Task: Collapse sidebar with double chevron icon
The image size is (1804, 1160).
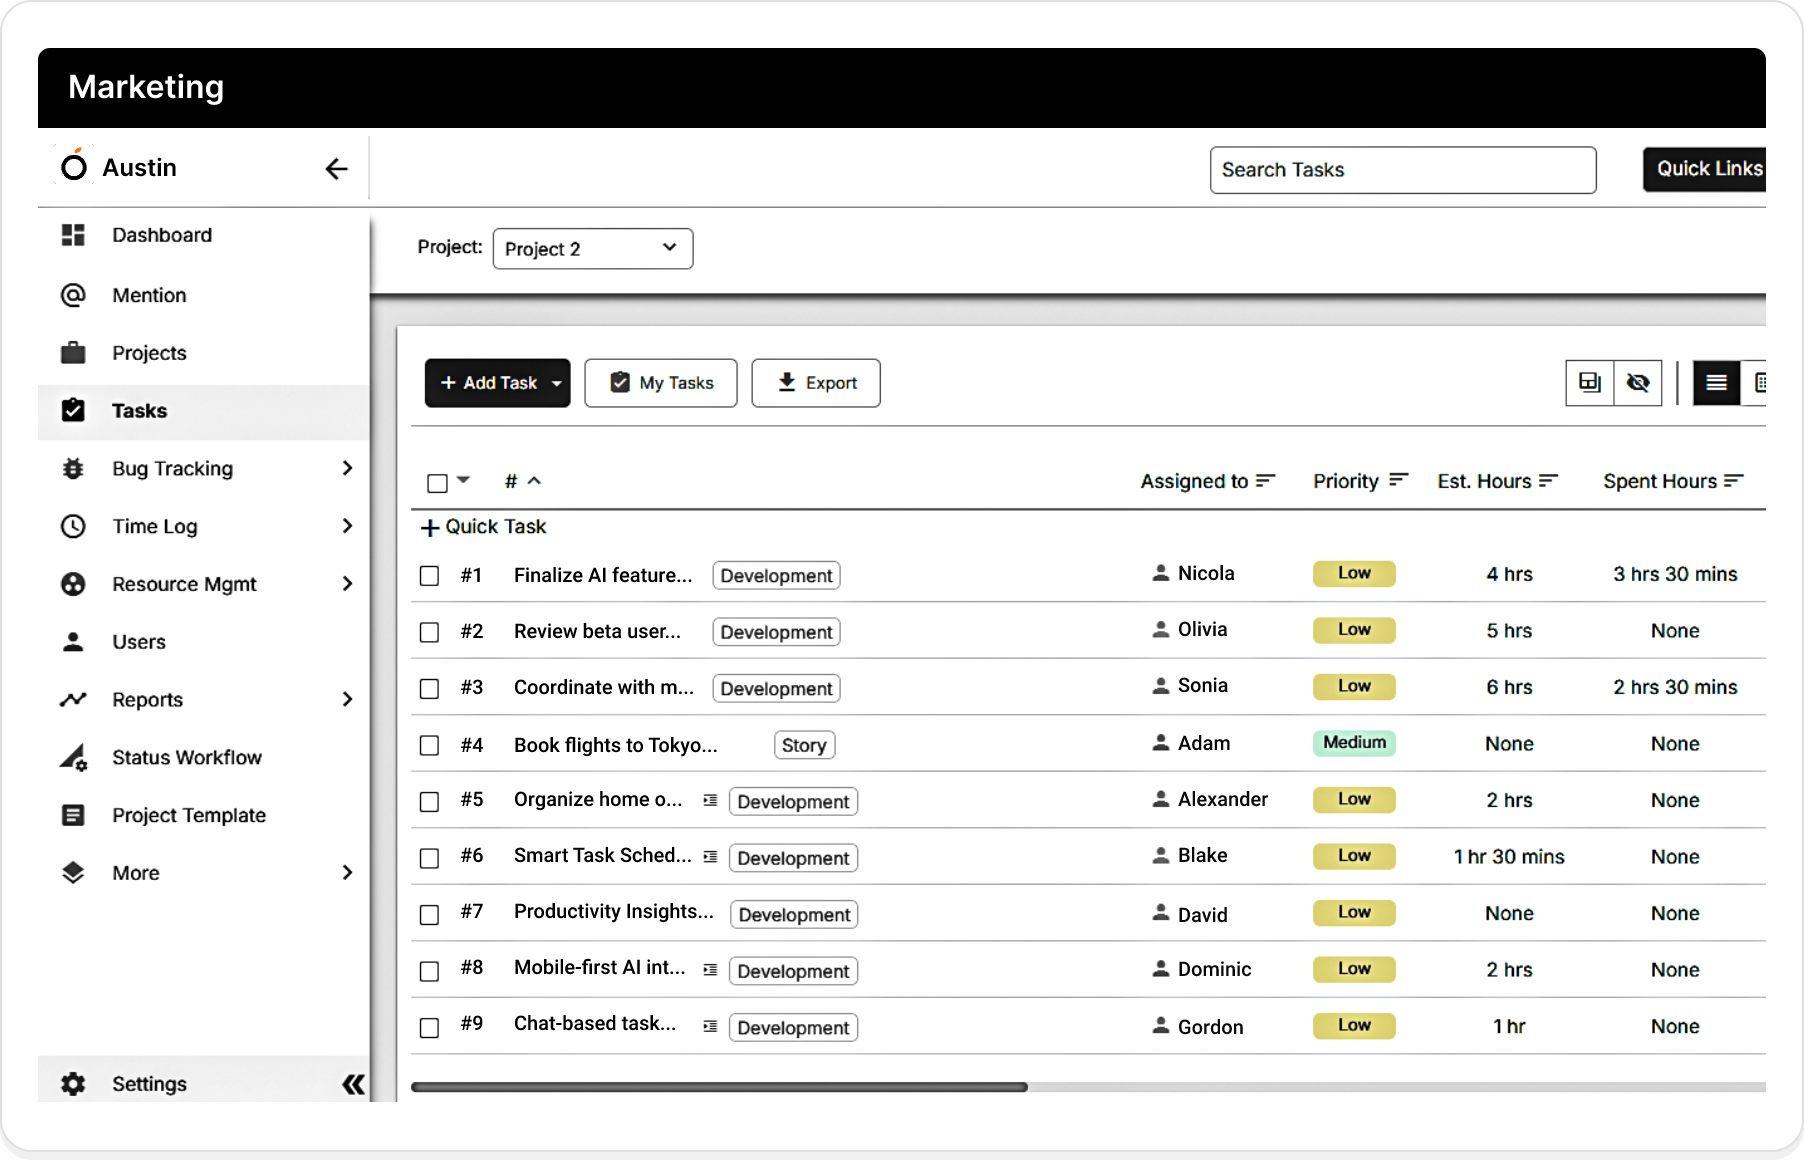Action: pyautogui.click(x=353, y=1084)
